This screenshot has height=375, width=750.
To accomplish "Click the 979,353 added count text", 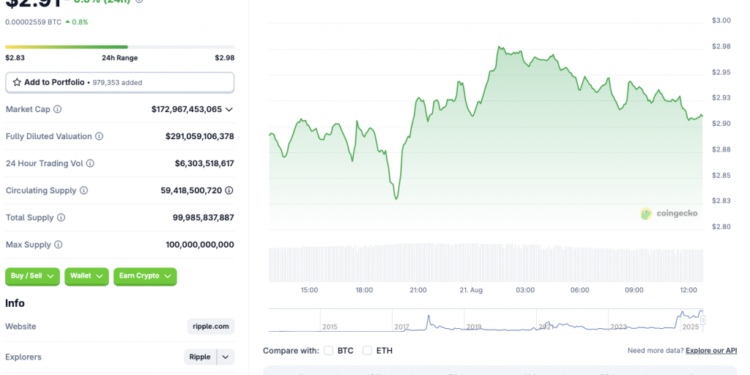I will [x=117, y=83].
